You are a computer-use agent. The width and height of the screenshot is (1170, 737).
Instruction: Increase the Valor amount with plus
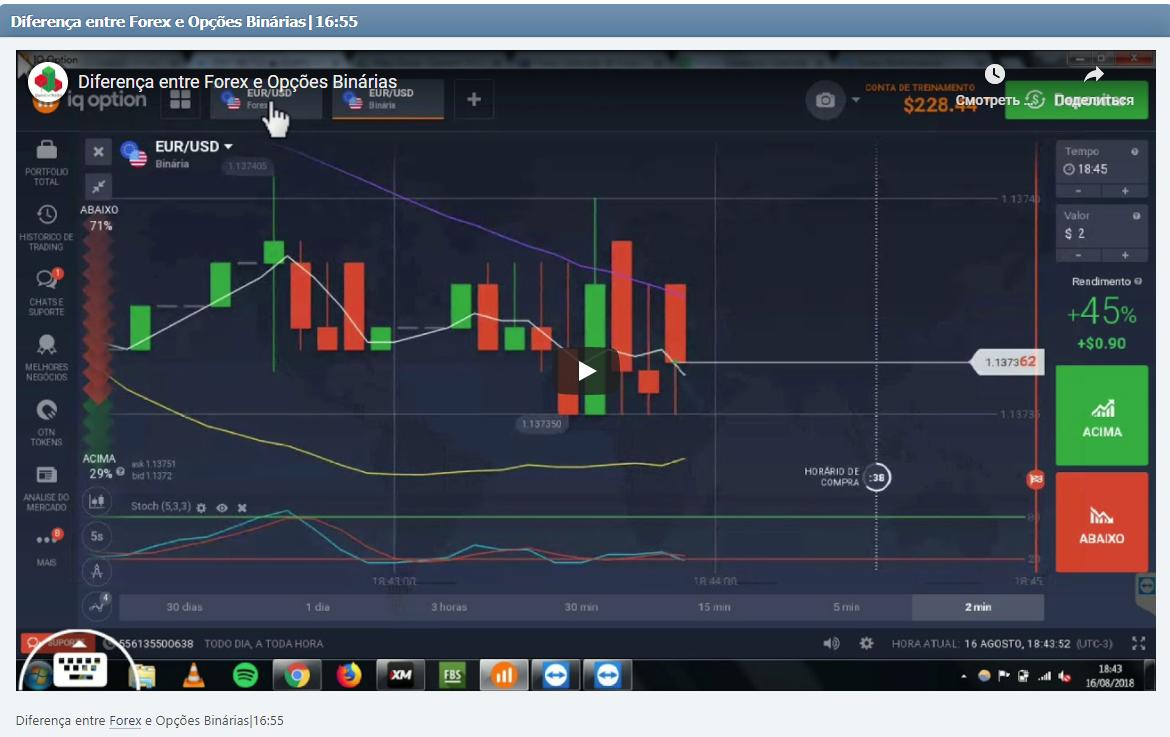(x=1125, y=256)
